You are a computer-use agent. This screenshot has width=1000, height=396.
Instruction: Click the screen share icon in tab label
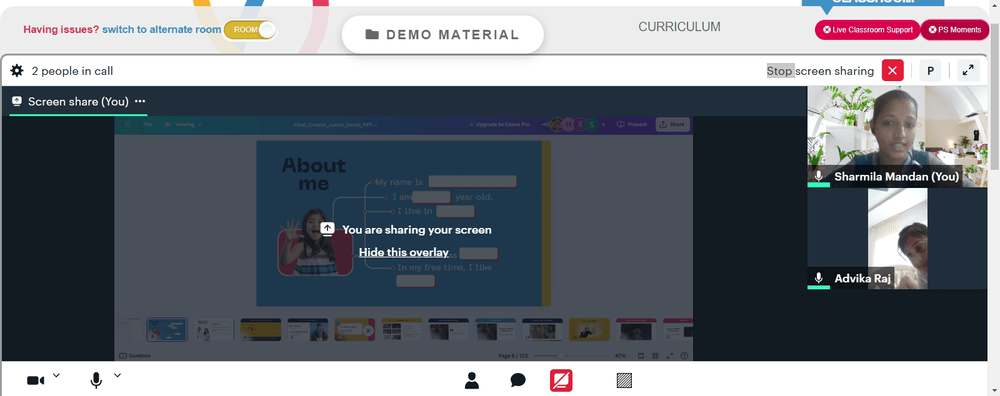pyautogui.click(x=17, y=101)
